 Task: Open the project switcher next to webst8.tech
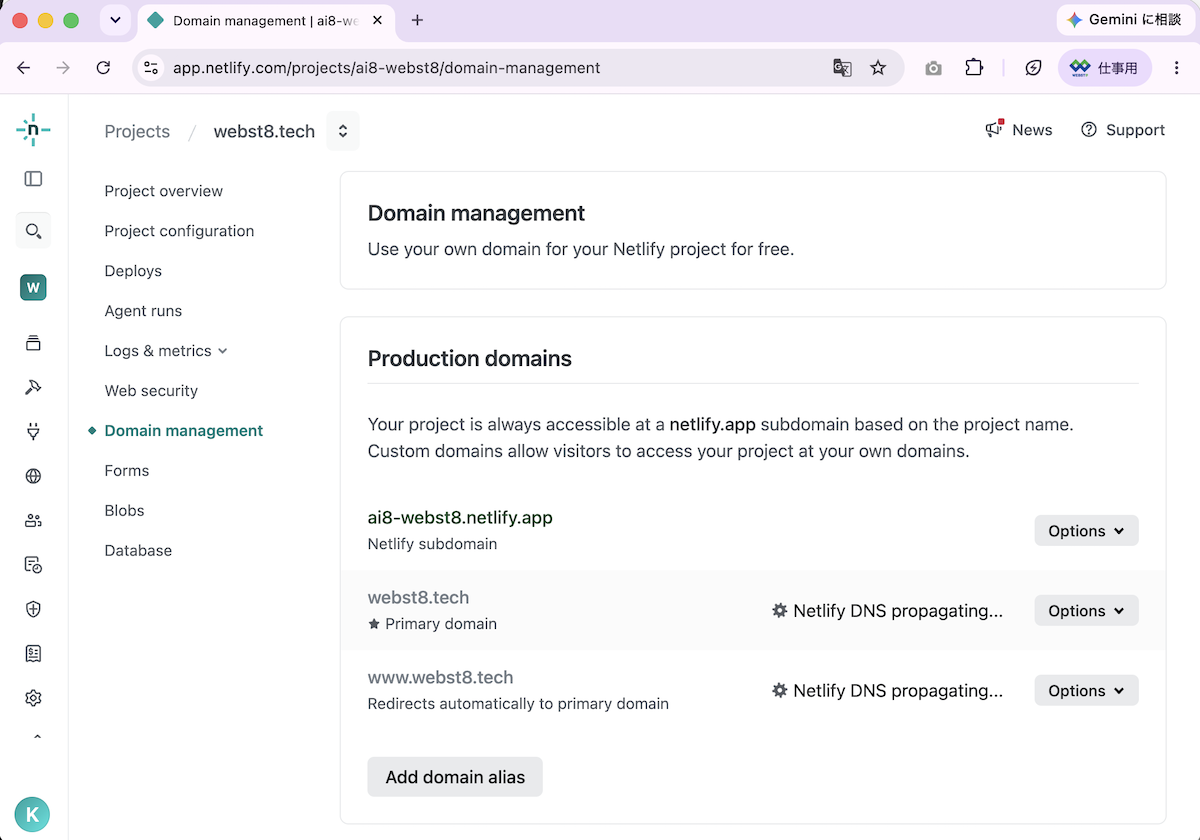343,131
